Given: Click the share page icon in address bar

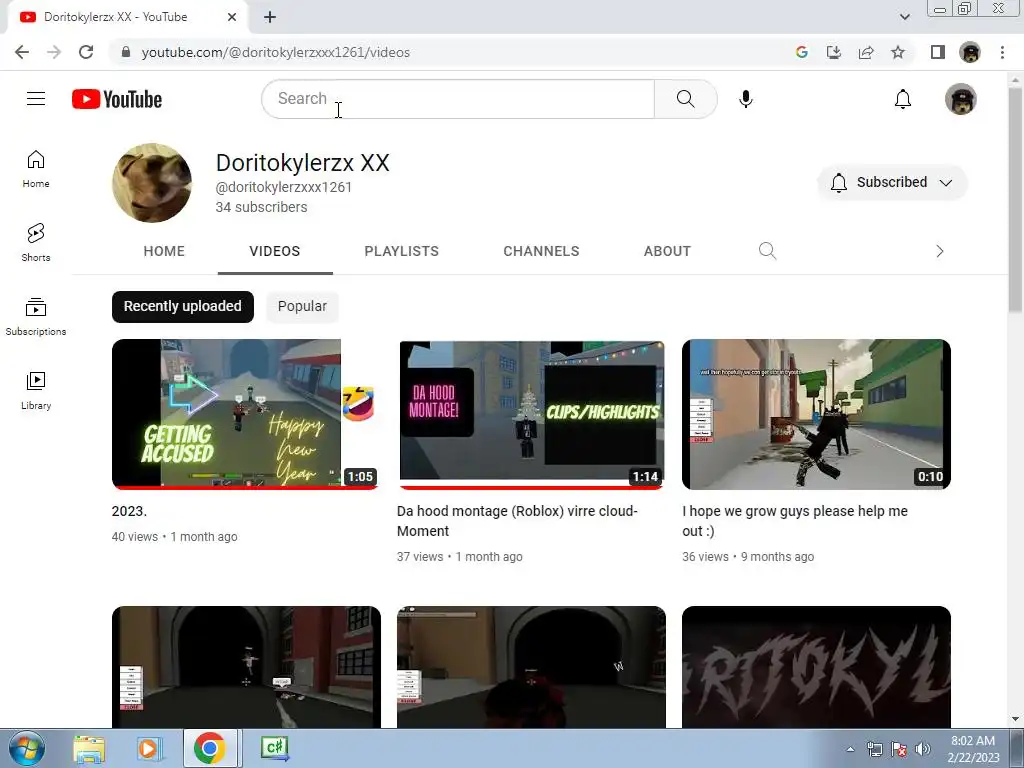Looking at the screenshot, I should click(x=866, y=52).
